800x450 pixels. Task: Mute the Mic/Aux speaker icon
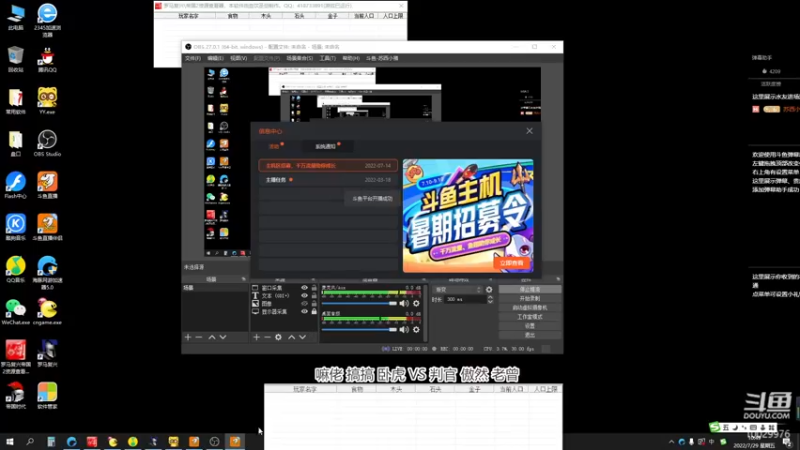pyautogui.click(x=404, y=304)
